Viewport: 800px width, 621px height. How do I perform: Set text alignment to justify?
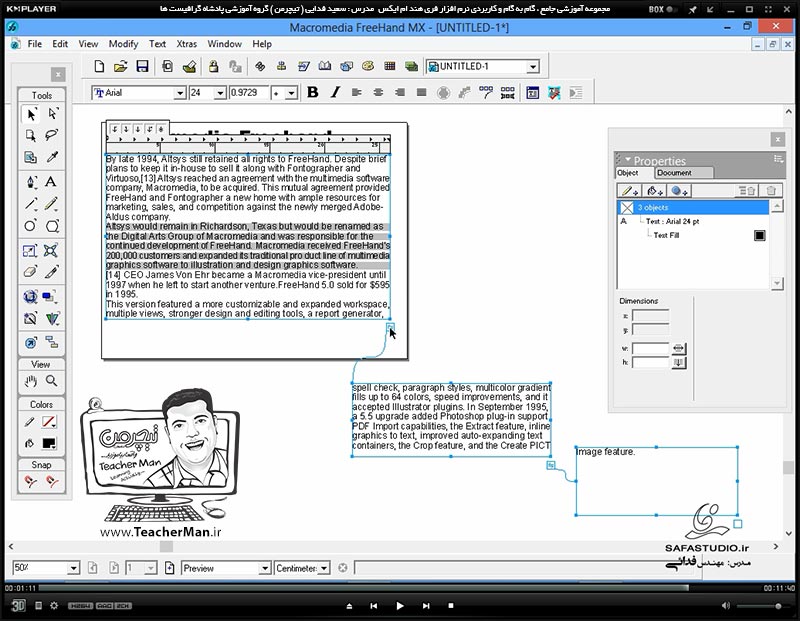pos(421,92)
